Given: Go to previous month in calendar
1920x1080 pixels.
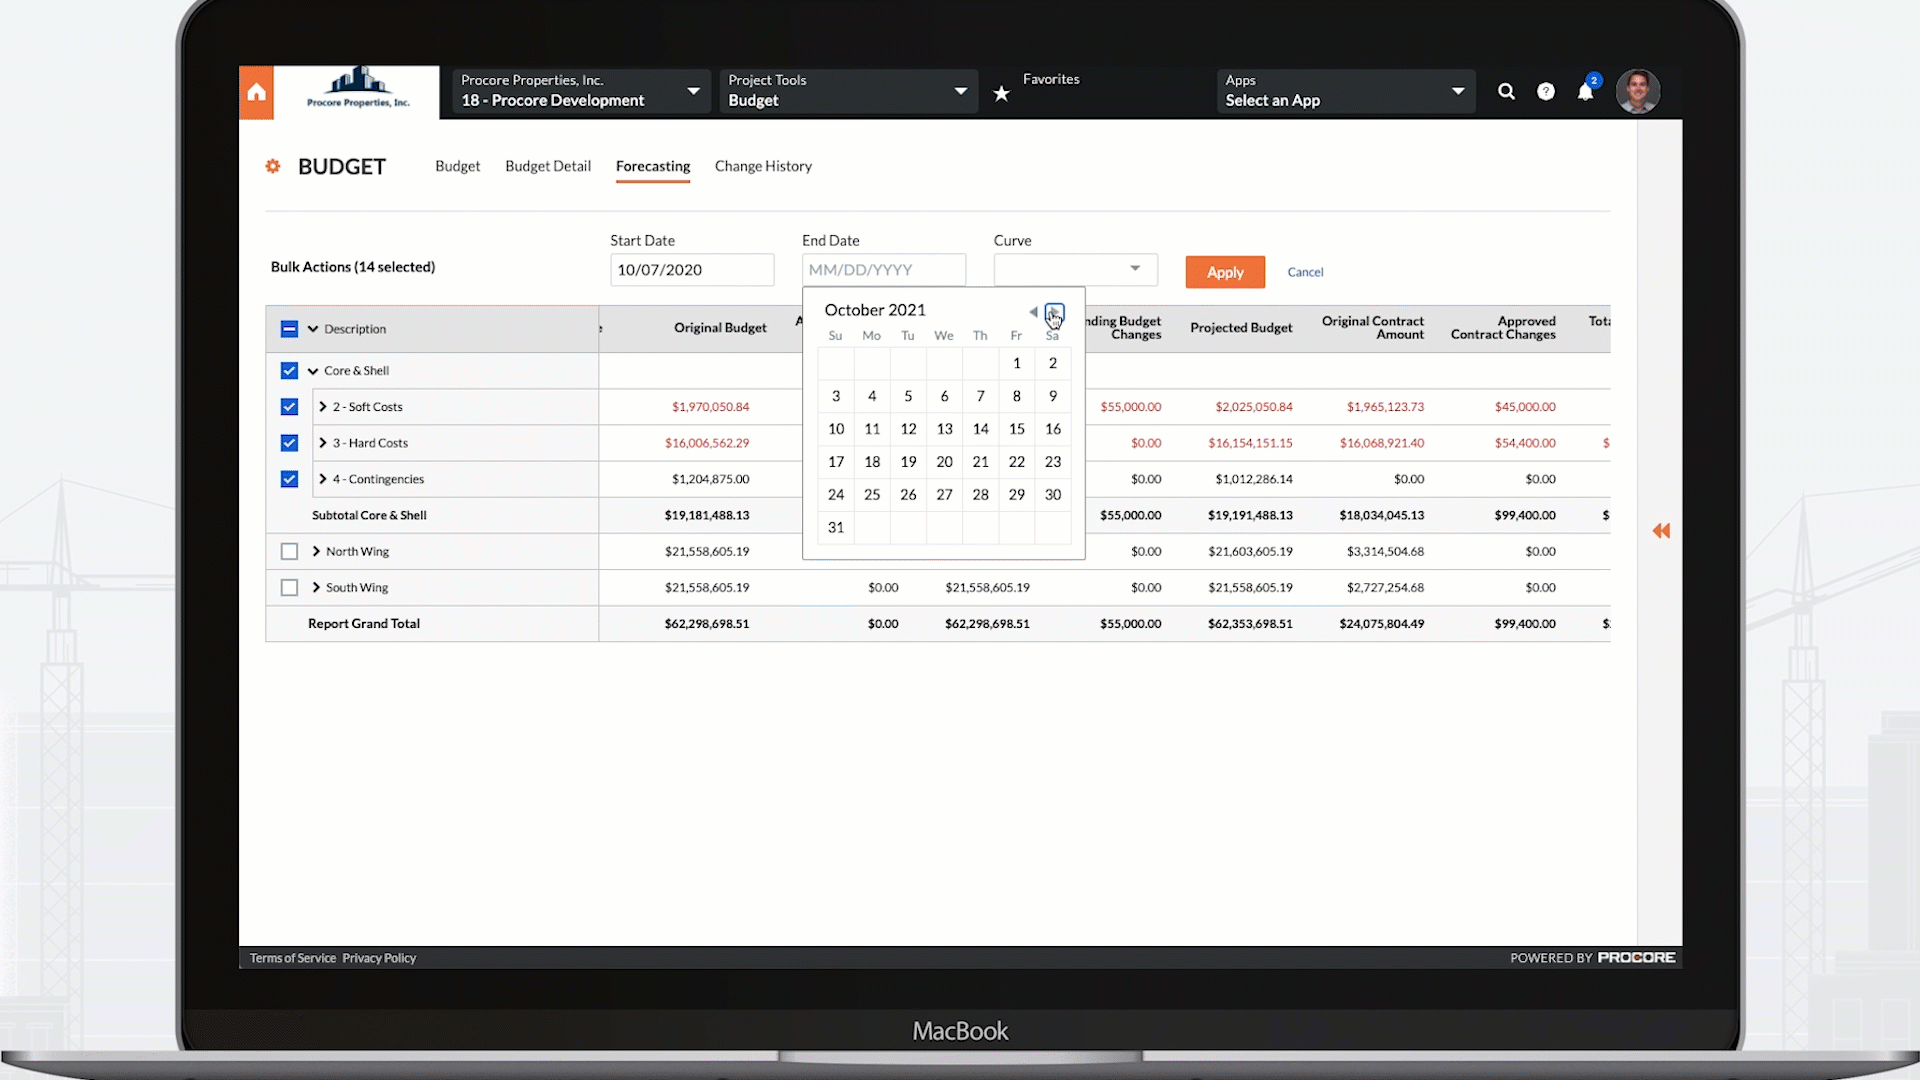Looking at the screenshot, I should pyautogui.click(x=1033, y=312).
